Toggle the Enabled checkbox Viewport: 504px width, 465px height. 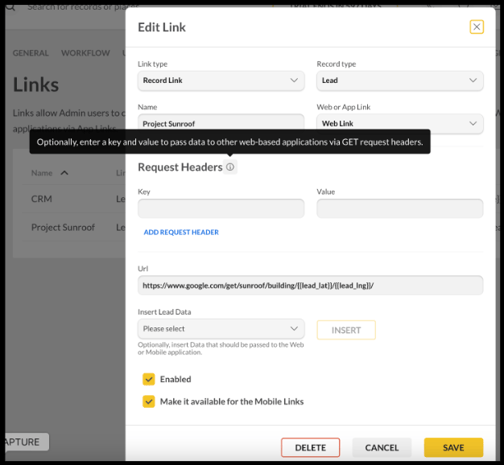pyautogui.click(x=149, y=379)
